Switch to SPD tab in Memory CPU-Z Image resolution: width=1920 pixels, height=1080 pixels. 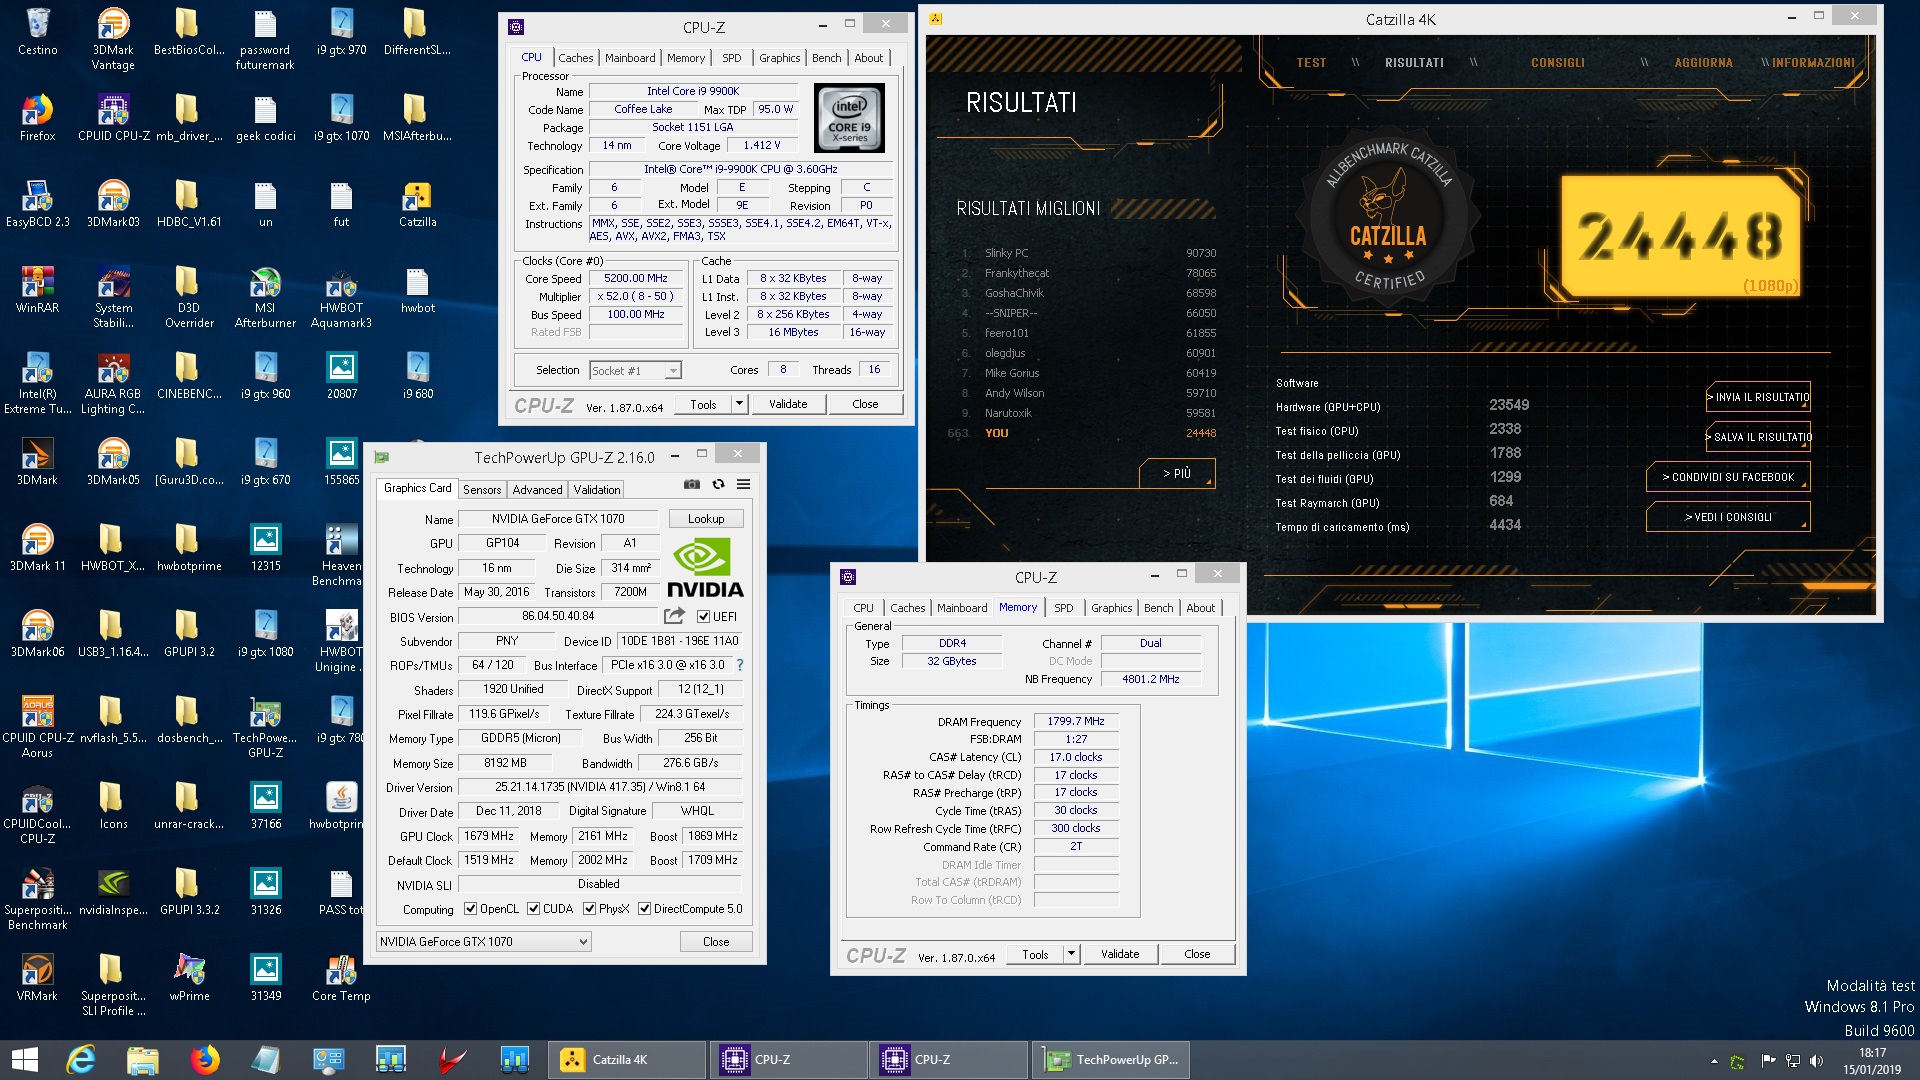coord(1063,608)
